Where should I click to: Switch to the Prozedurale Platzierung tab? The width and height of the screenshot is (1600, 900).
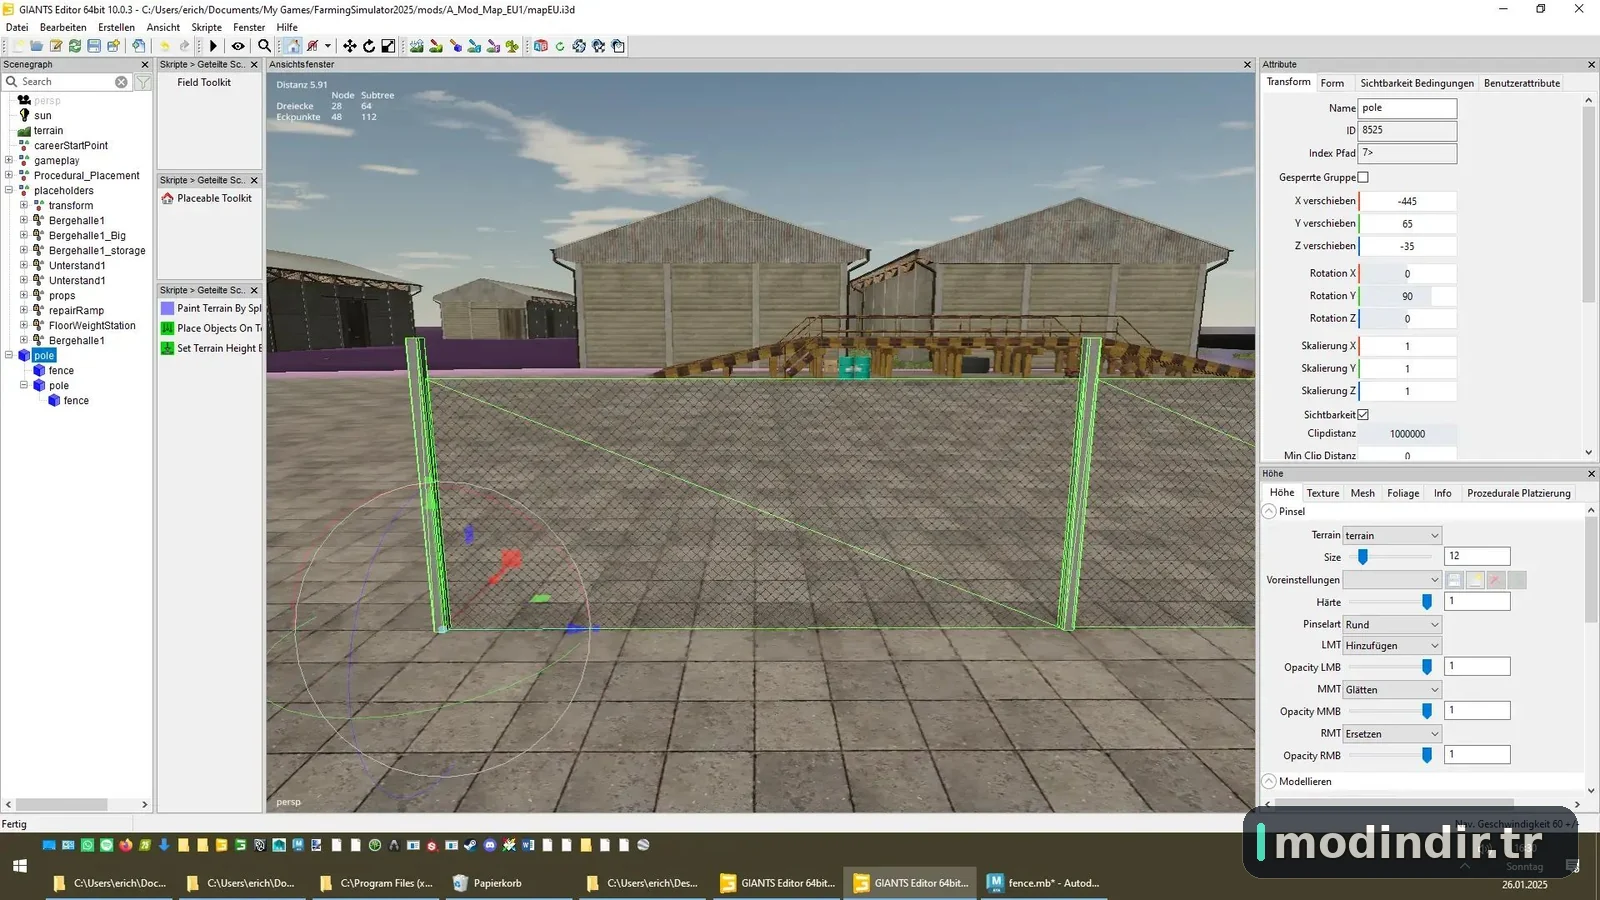pyautogui.click(x=1518, y=493)
